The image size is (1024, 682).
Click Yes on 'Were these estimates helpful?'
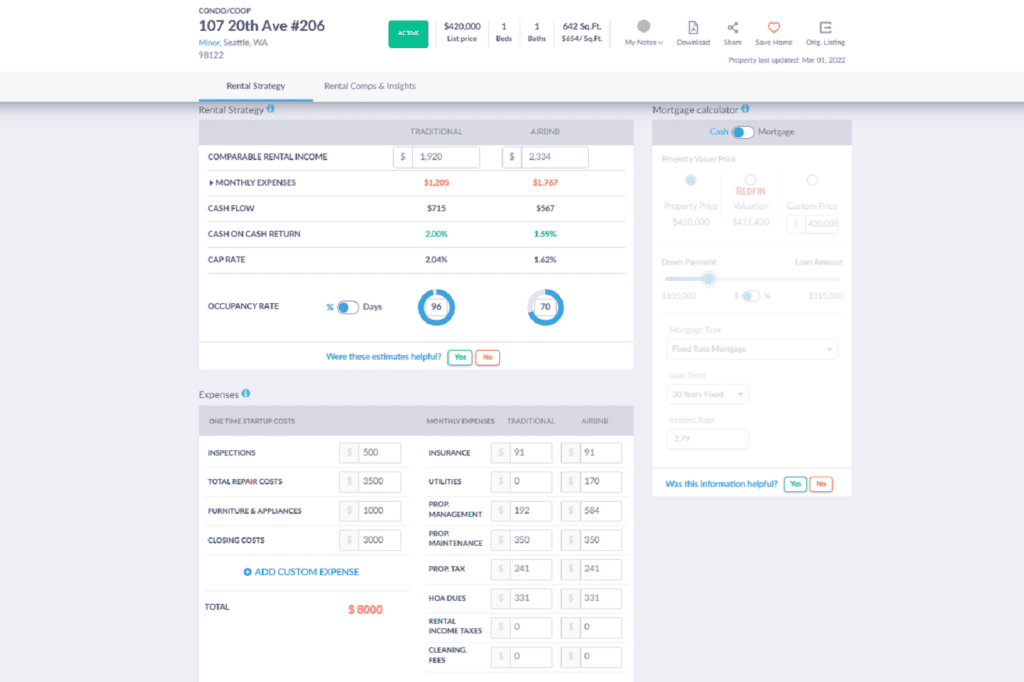pos(459,357)
